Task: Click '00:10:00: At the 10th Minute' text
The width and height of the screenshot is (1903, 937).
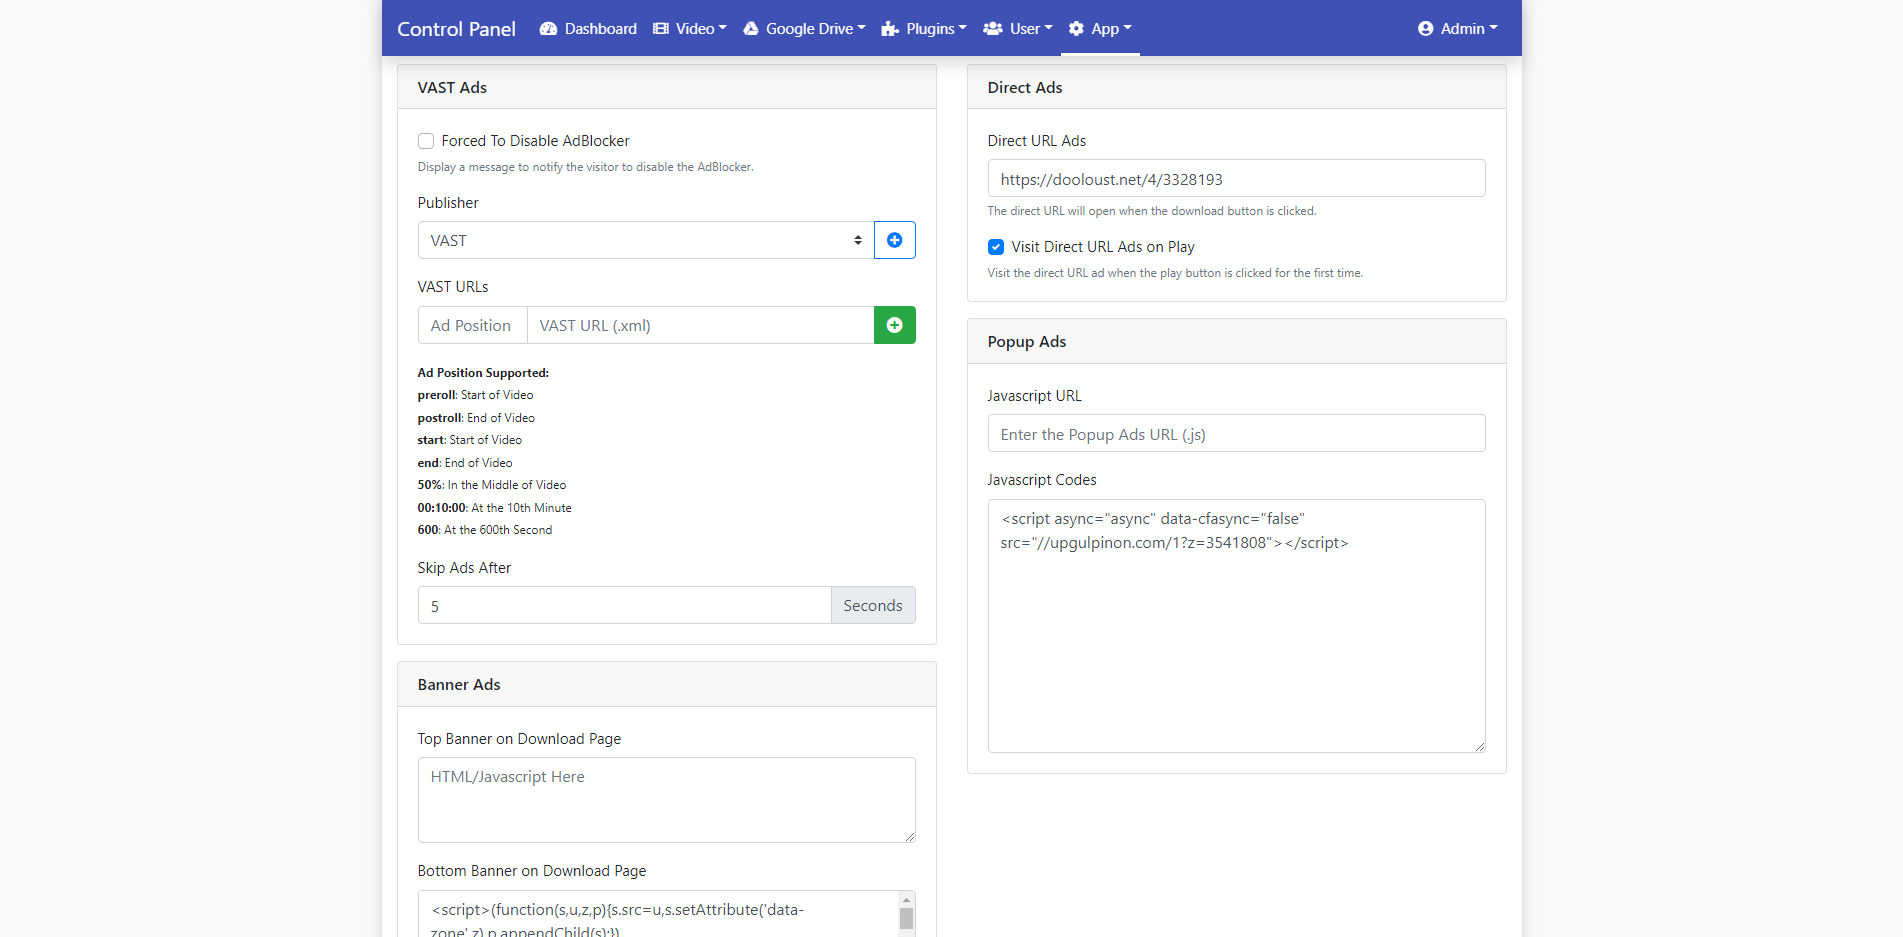Action: [495, 508]
